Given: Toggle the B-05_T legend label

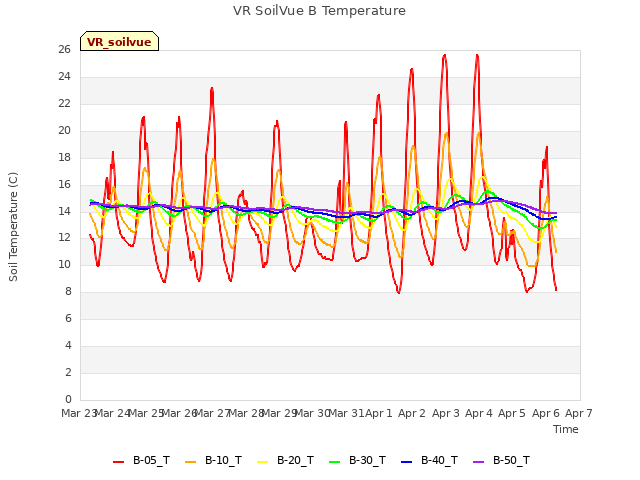Looking at the screenshot, I should [x=151, y=461].
